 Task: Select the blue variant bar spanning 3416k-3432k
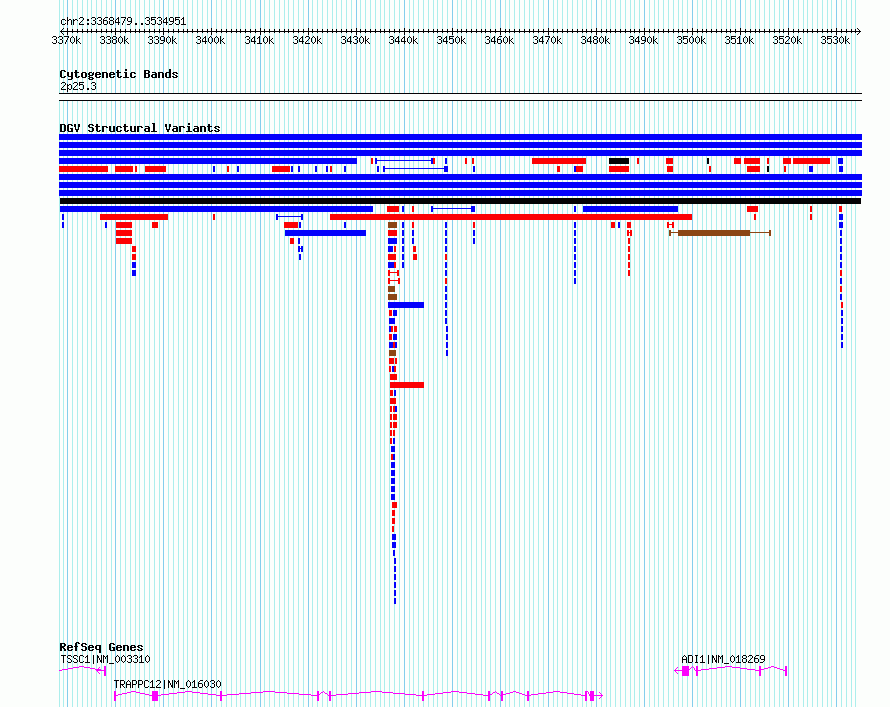pyautogui.click(x=325, y=233)
